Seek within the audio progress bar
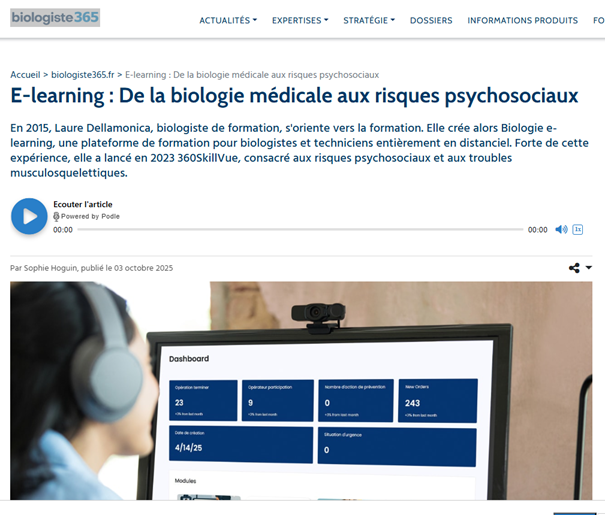Screen dimensions: 605x515 click(x=300, y=230)
